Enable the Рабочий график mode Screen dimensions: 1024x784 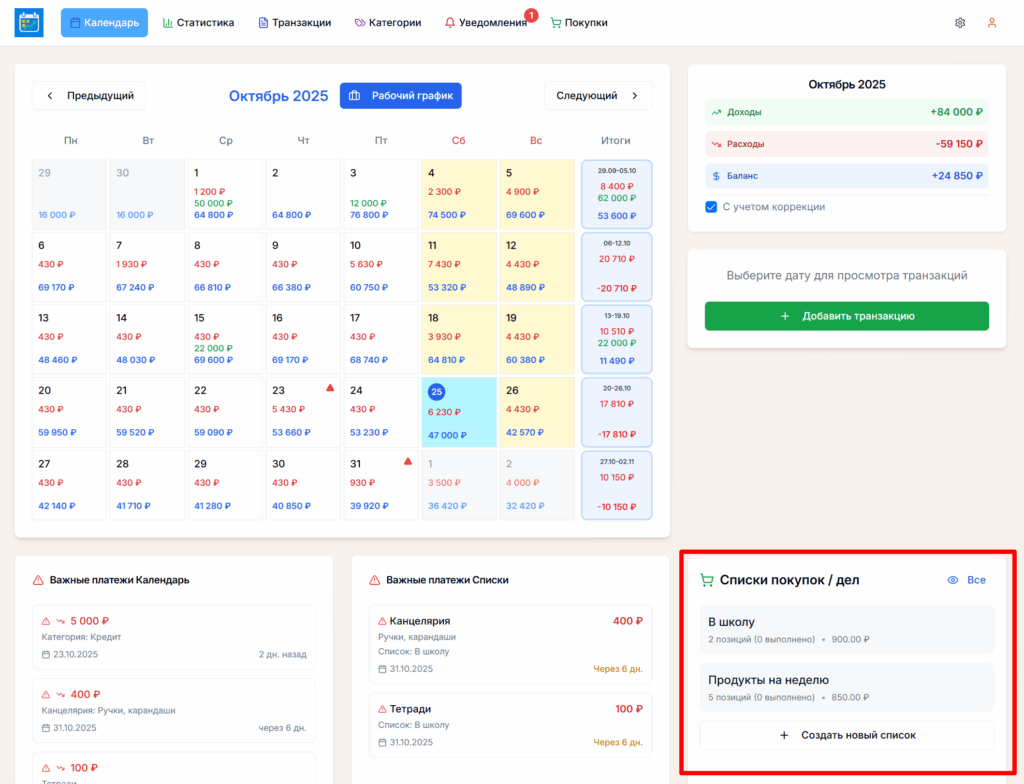(401, 95)
